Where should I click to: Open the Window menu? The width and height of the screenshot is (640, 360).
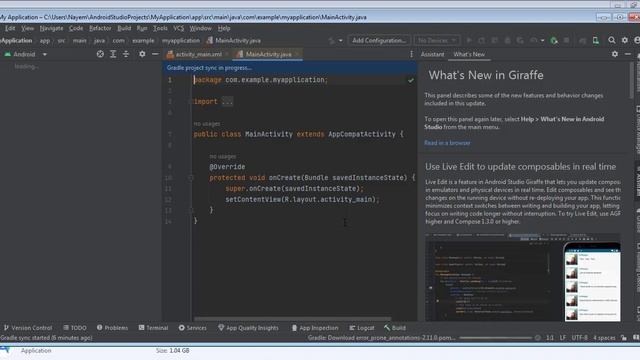point(200,28)
